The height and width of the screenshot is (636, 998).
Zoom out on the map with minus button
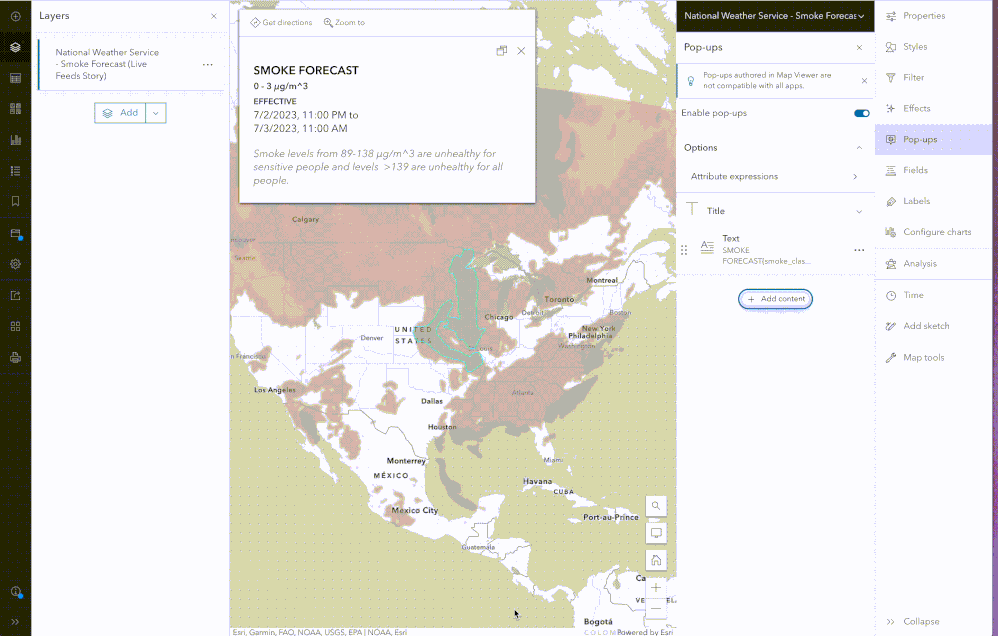click(656, 609)
